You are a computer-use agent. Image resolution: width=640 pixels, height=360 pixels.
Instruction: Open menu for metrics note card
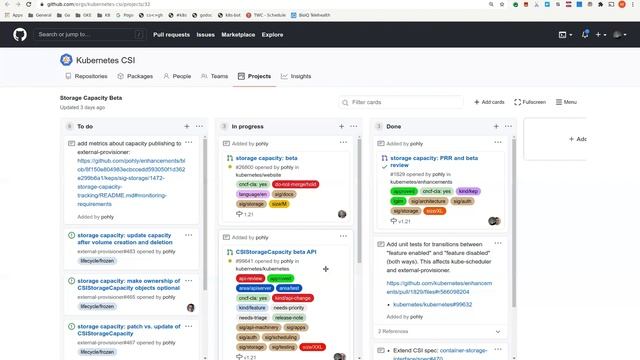pos(189,142)
